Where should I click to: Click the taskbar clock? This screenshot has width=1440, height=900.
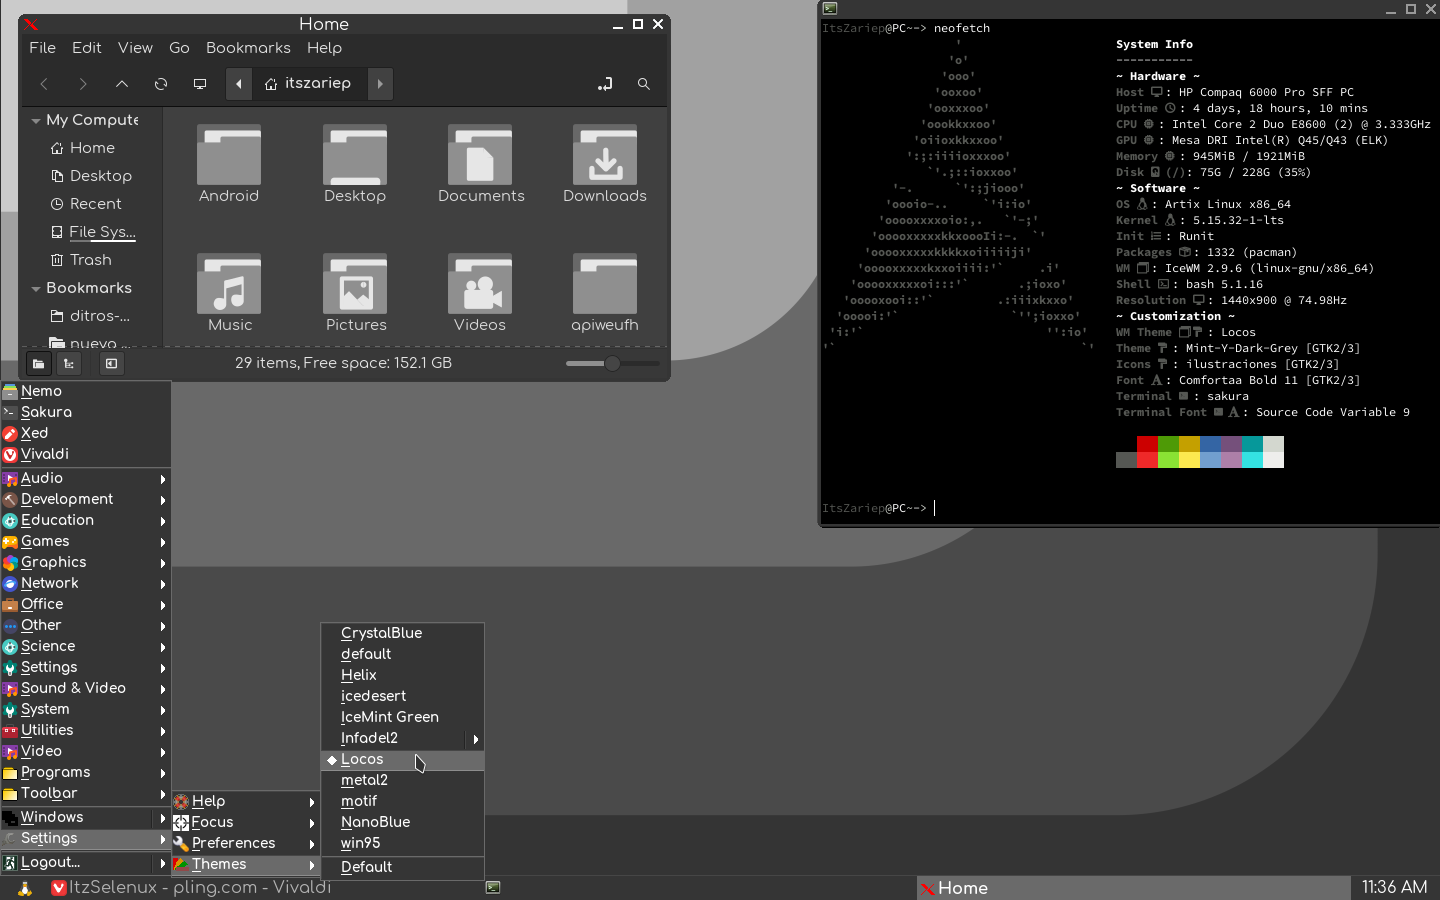click(1394, 888)
